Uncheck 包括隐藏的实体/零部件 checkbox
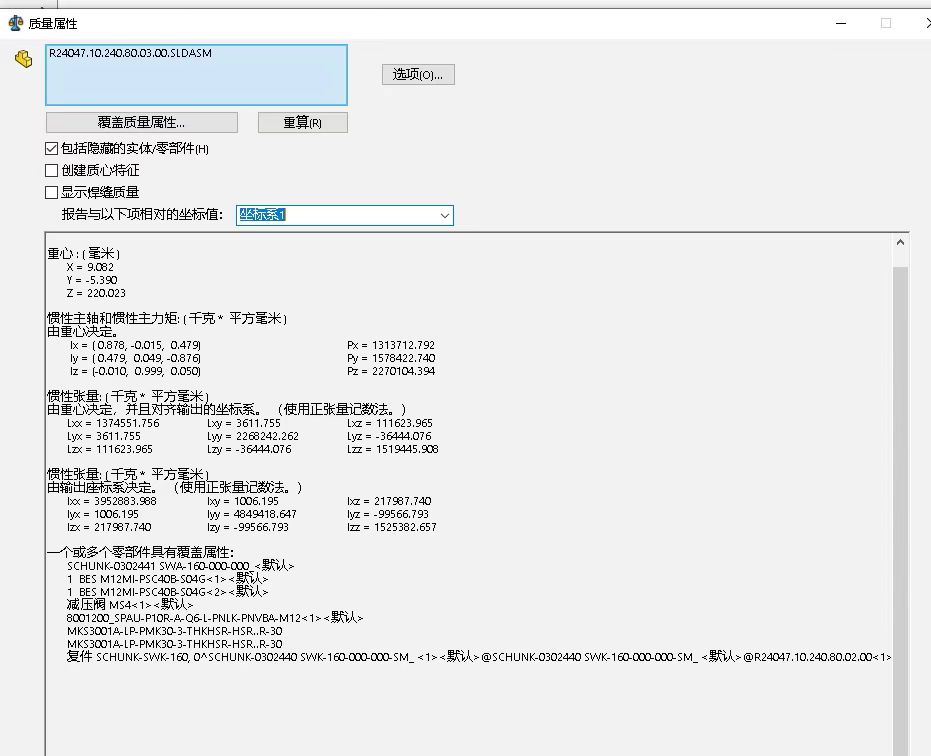 click(52, 148)
